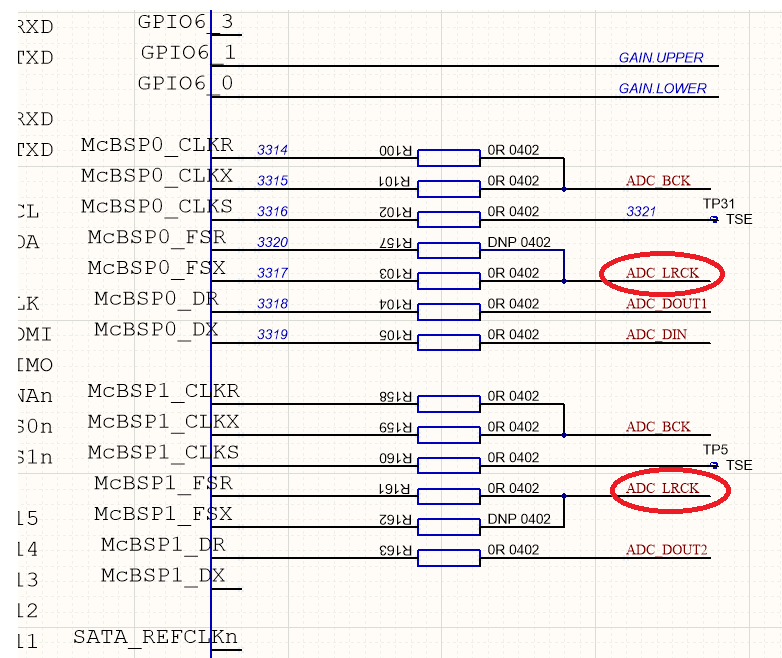The width and height of the screenshot is (782, 658).
Task: Select net number 3317
Action: (272, 273)
